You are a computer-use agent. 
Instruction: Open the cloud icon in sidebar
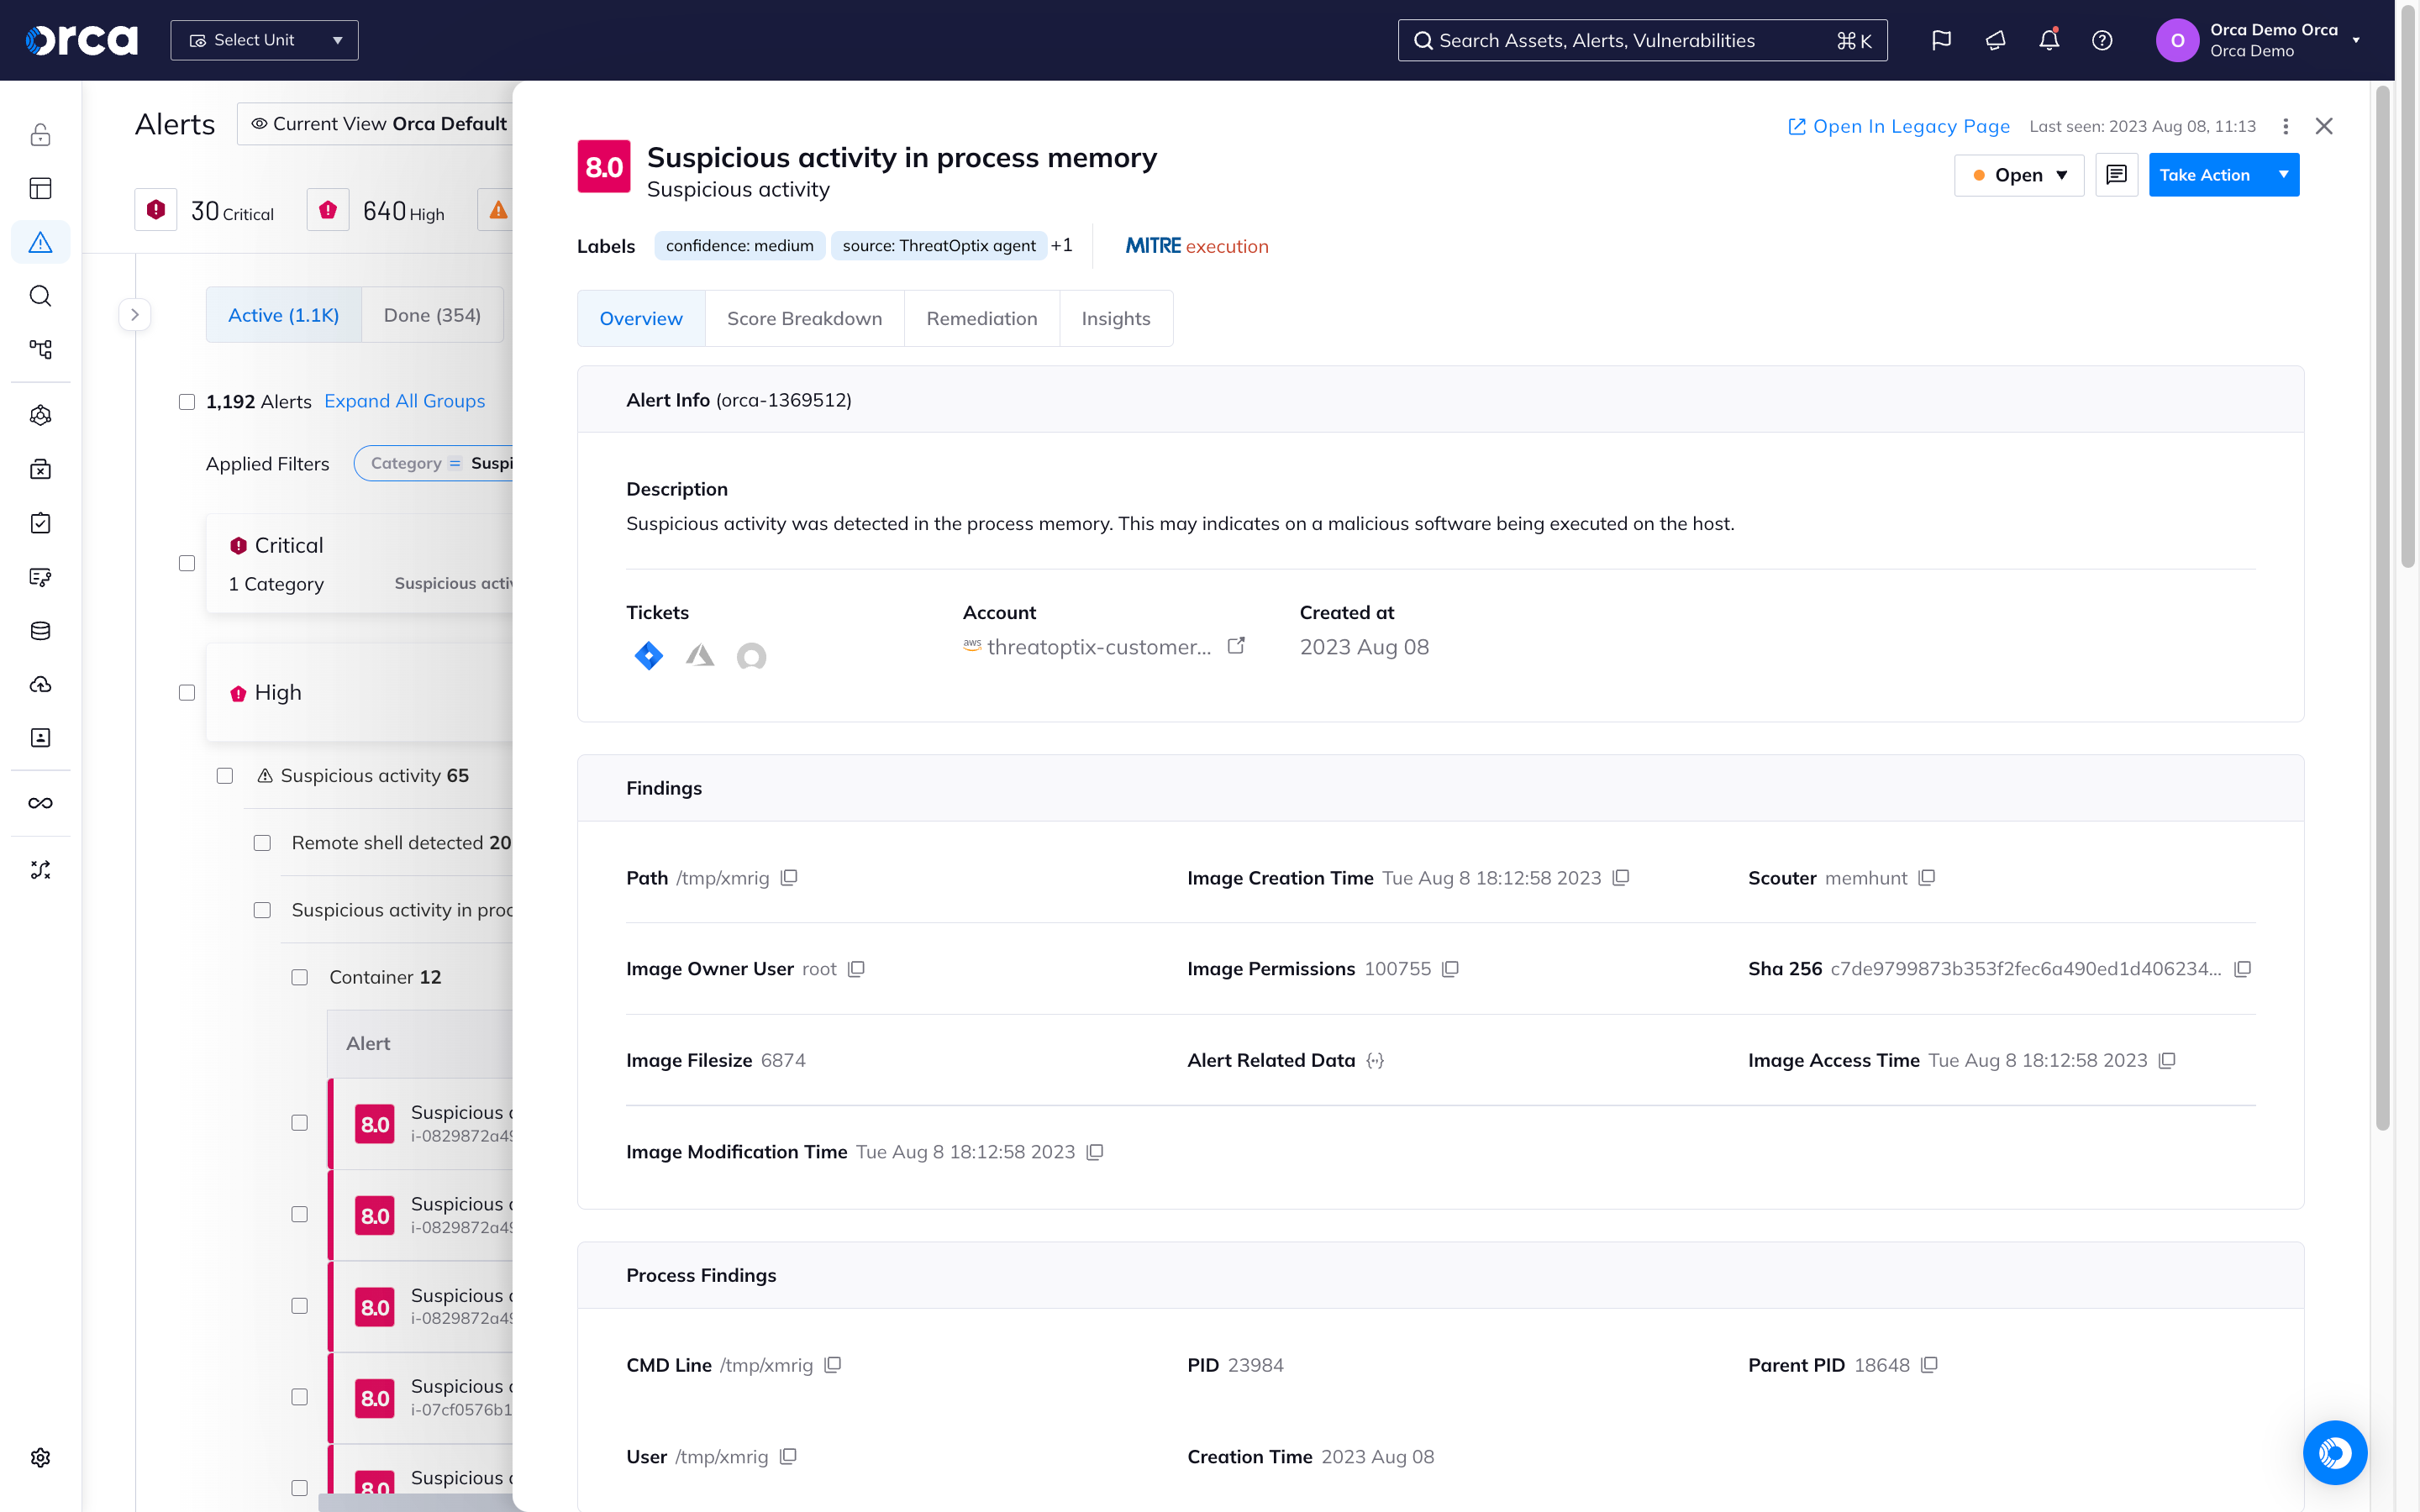(x=40, y=684)
